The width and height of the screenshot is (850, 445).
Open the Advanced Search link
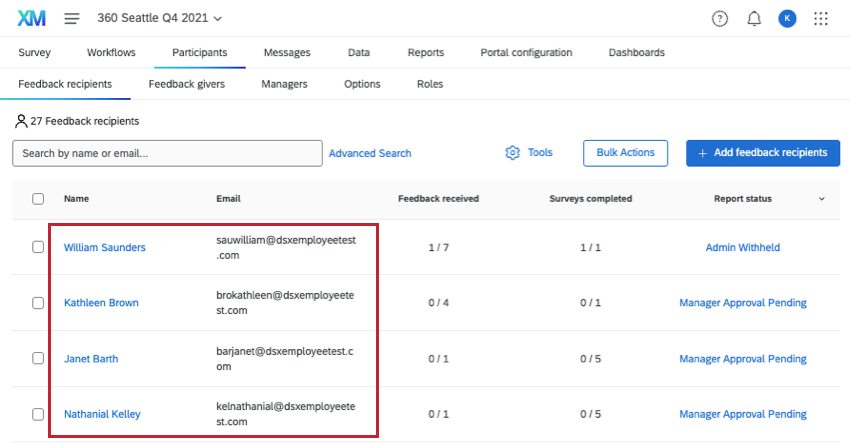pos(370,153)
